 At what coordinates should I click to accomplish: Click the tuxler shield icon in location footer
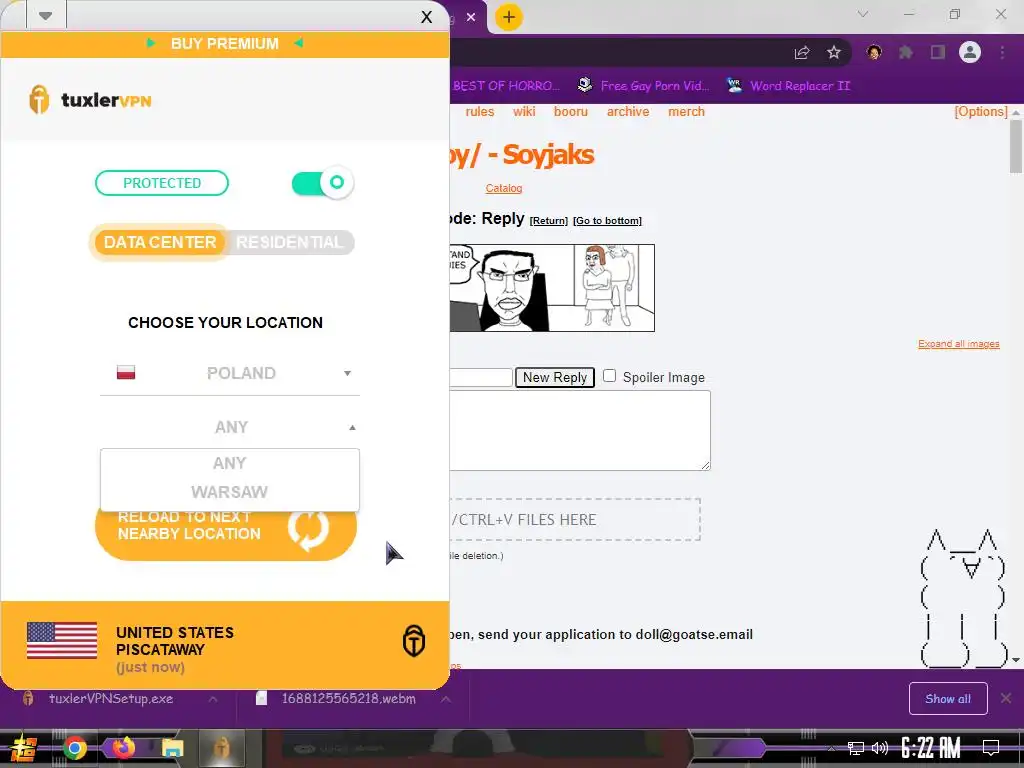(x=413, y=640)
